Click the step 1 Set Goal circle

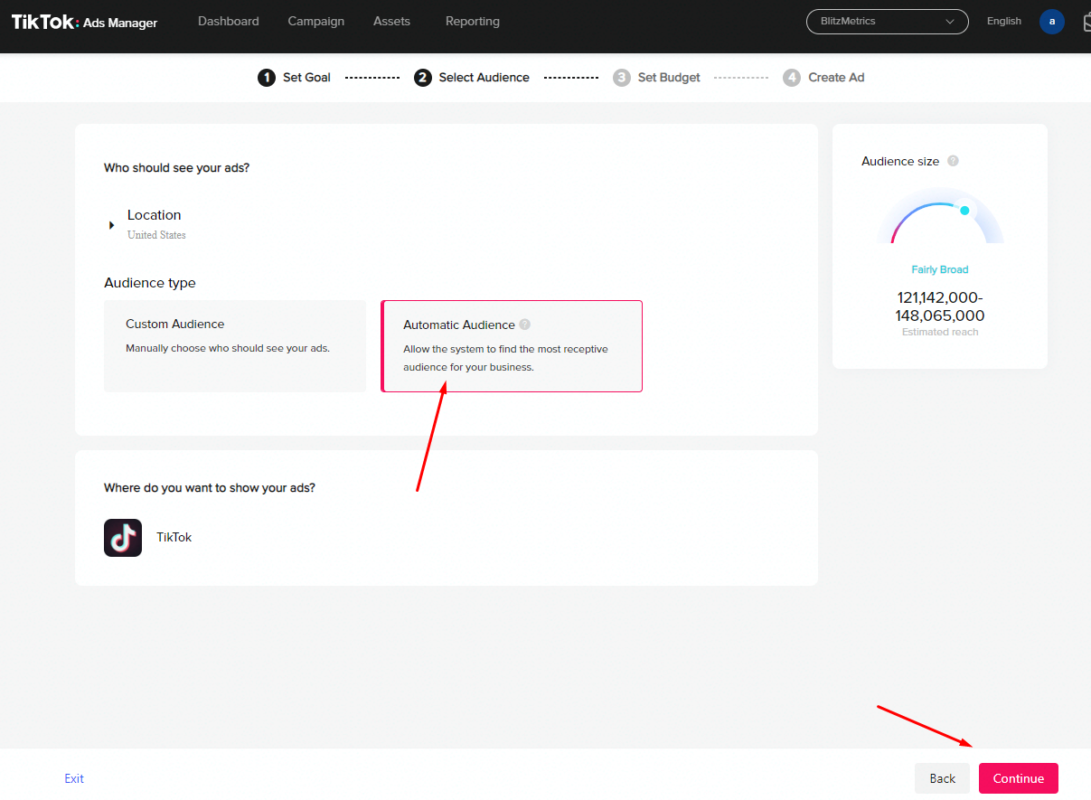pos(266,77)
